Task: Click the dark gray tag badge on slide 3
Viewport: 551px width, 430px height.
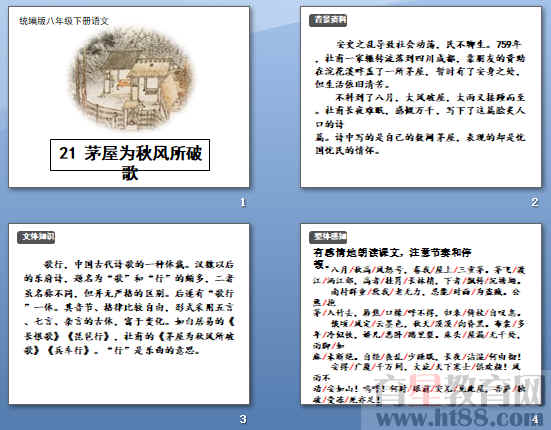Action: [36, 237]
